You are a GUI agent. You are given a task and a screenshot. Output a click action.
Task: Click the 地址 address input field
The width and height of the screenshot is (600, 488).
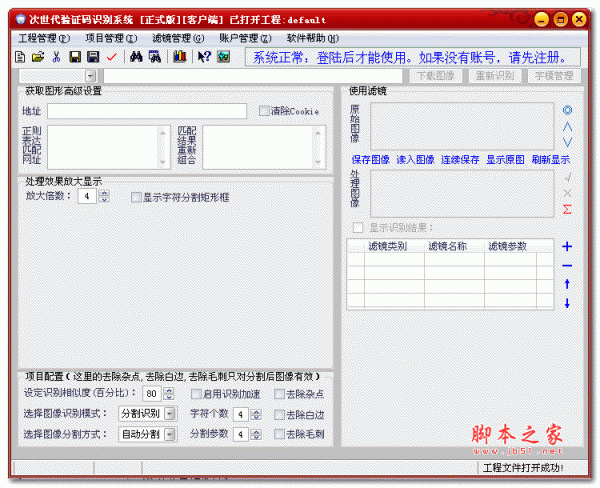pos(147,111)
